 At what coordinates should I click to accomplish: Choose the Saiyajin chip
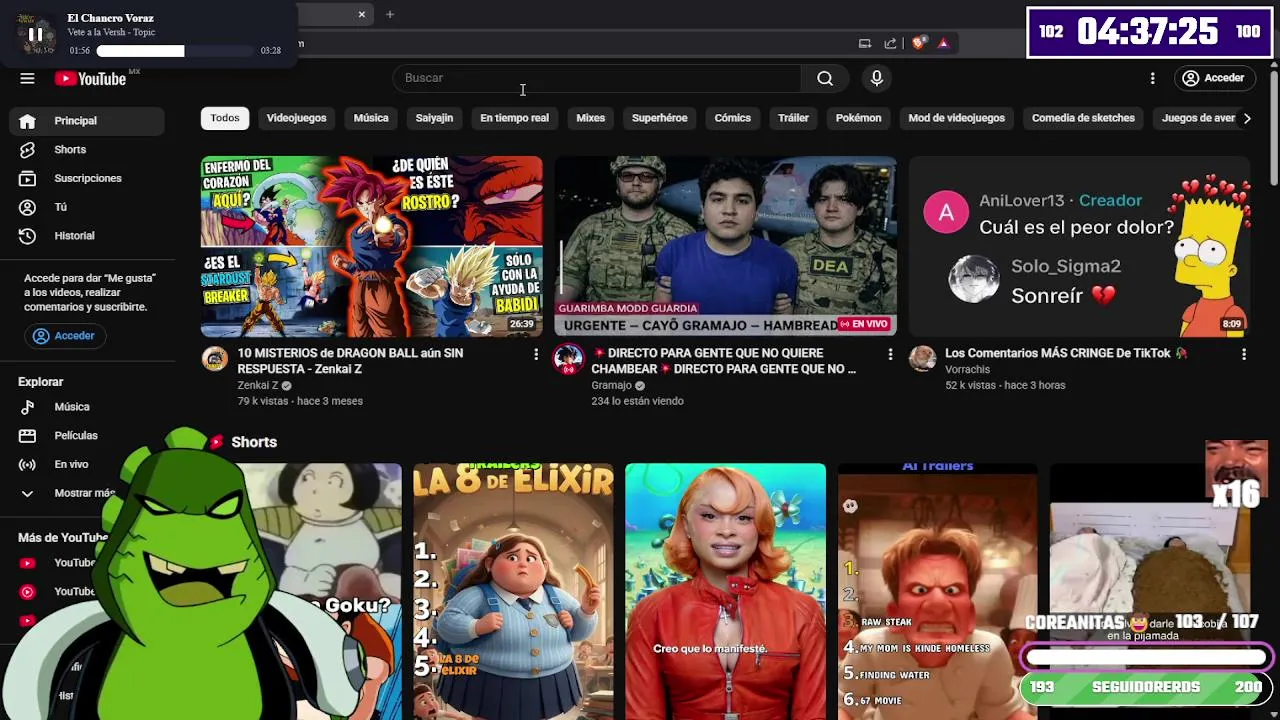pyautogui.click(x=434, y=118)
